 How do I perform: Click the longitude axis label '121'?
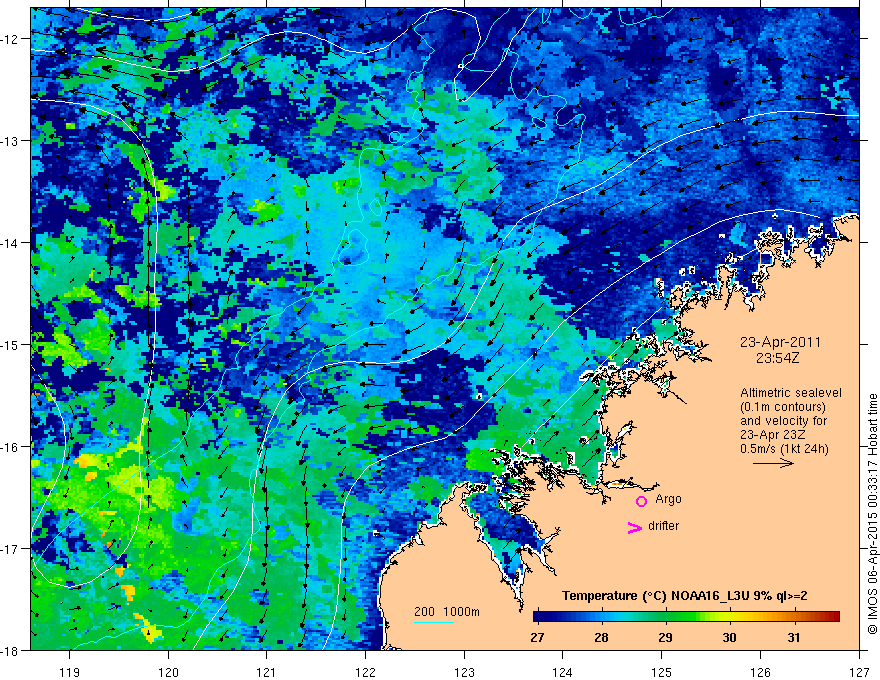(267, 672)
